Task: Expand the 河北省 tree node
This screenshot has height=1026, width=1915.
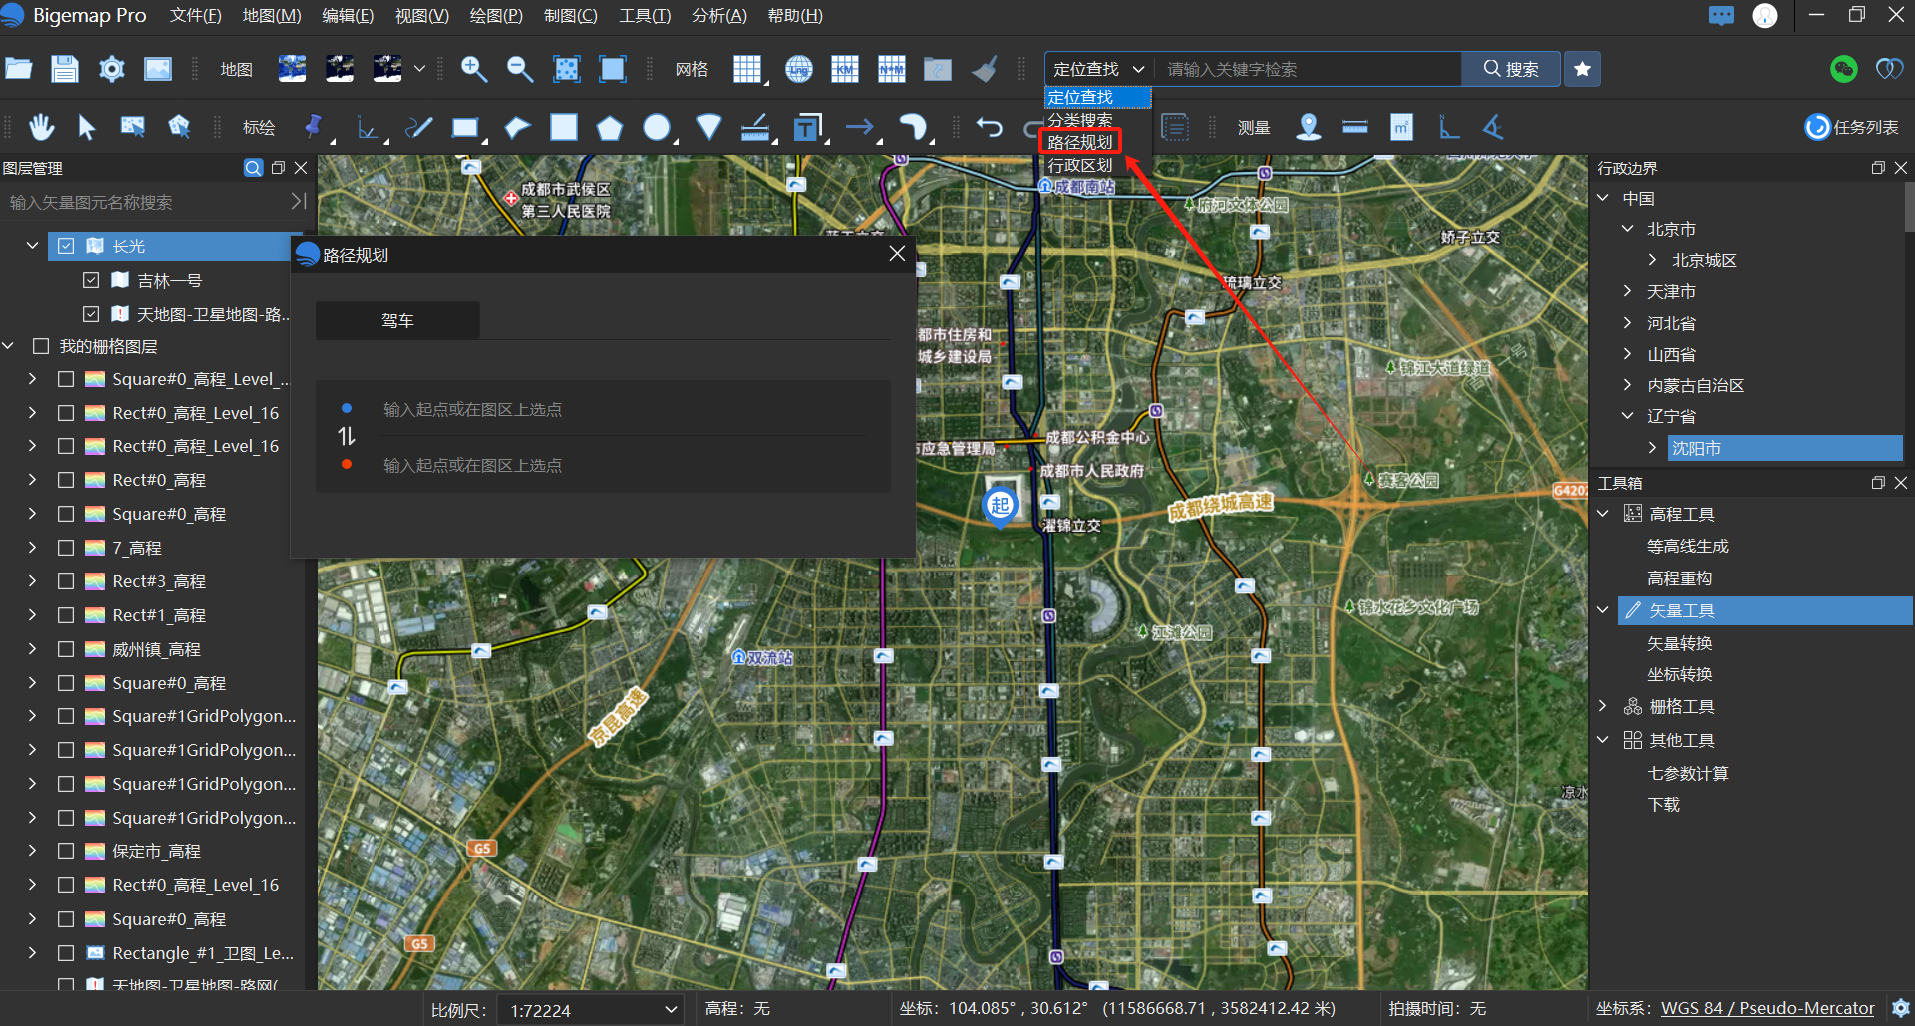Action: 1627,323
